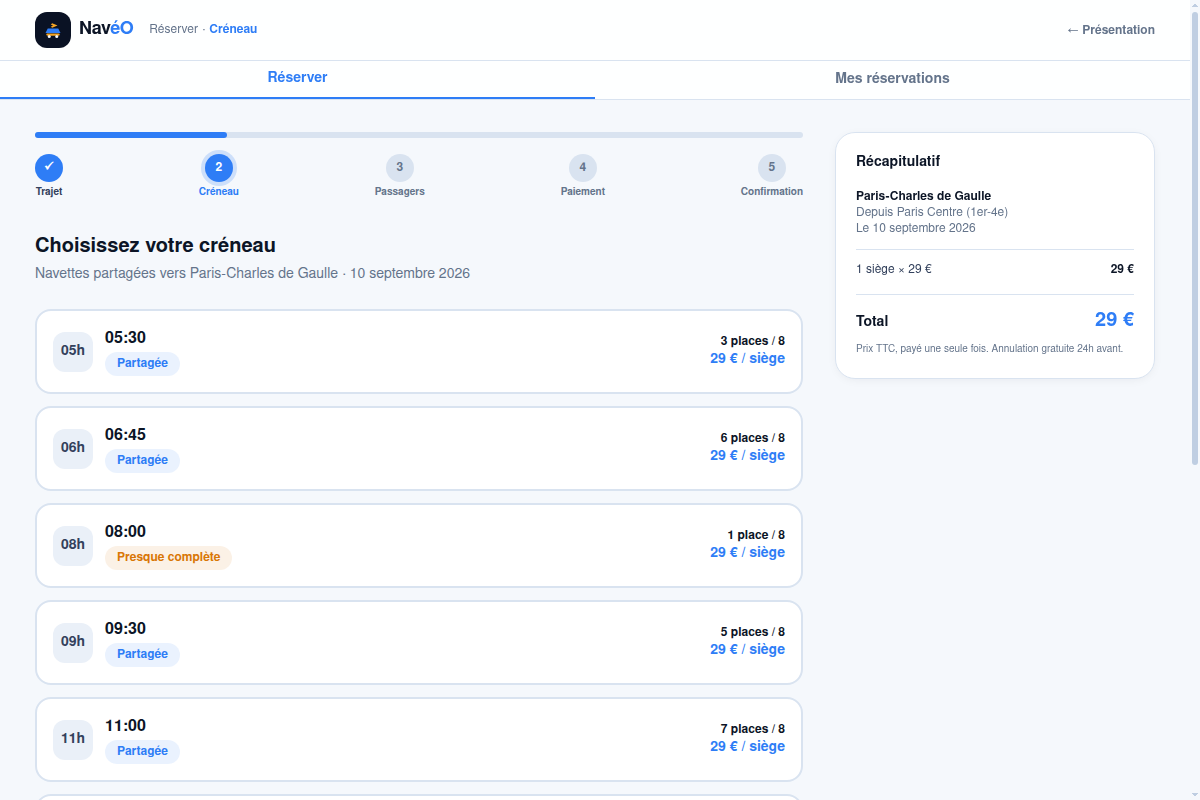Choose the 06:45 shuttle slot
Viewport: 1200px width, 800px height.
pyautogui.click(x=419, y=448)
